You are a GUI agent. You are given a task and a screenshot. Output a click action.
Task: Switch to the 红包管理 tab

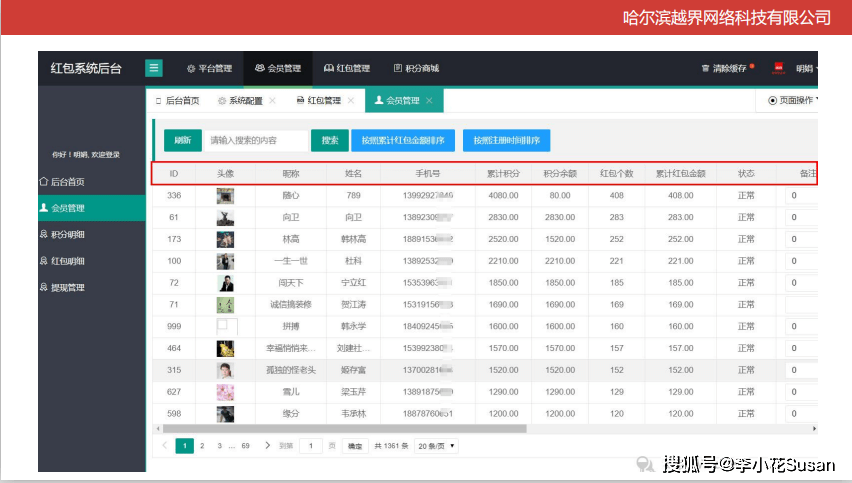pyautogui.click(x=319, y=101)
